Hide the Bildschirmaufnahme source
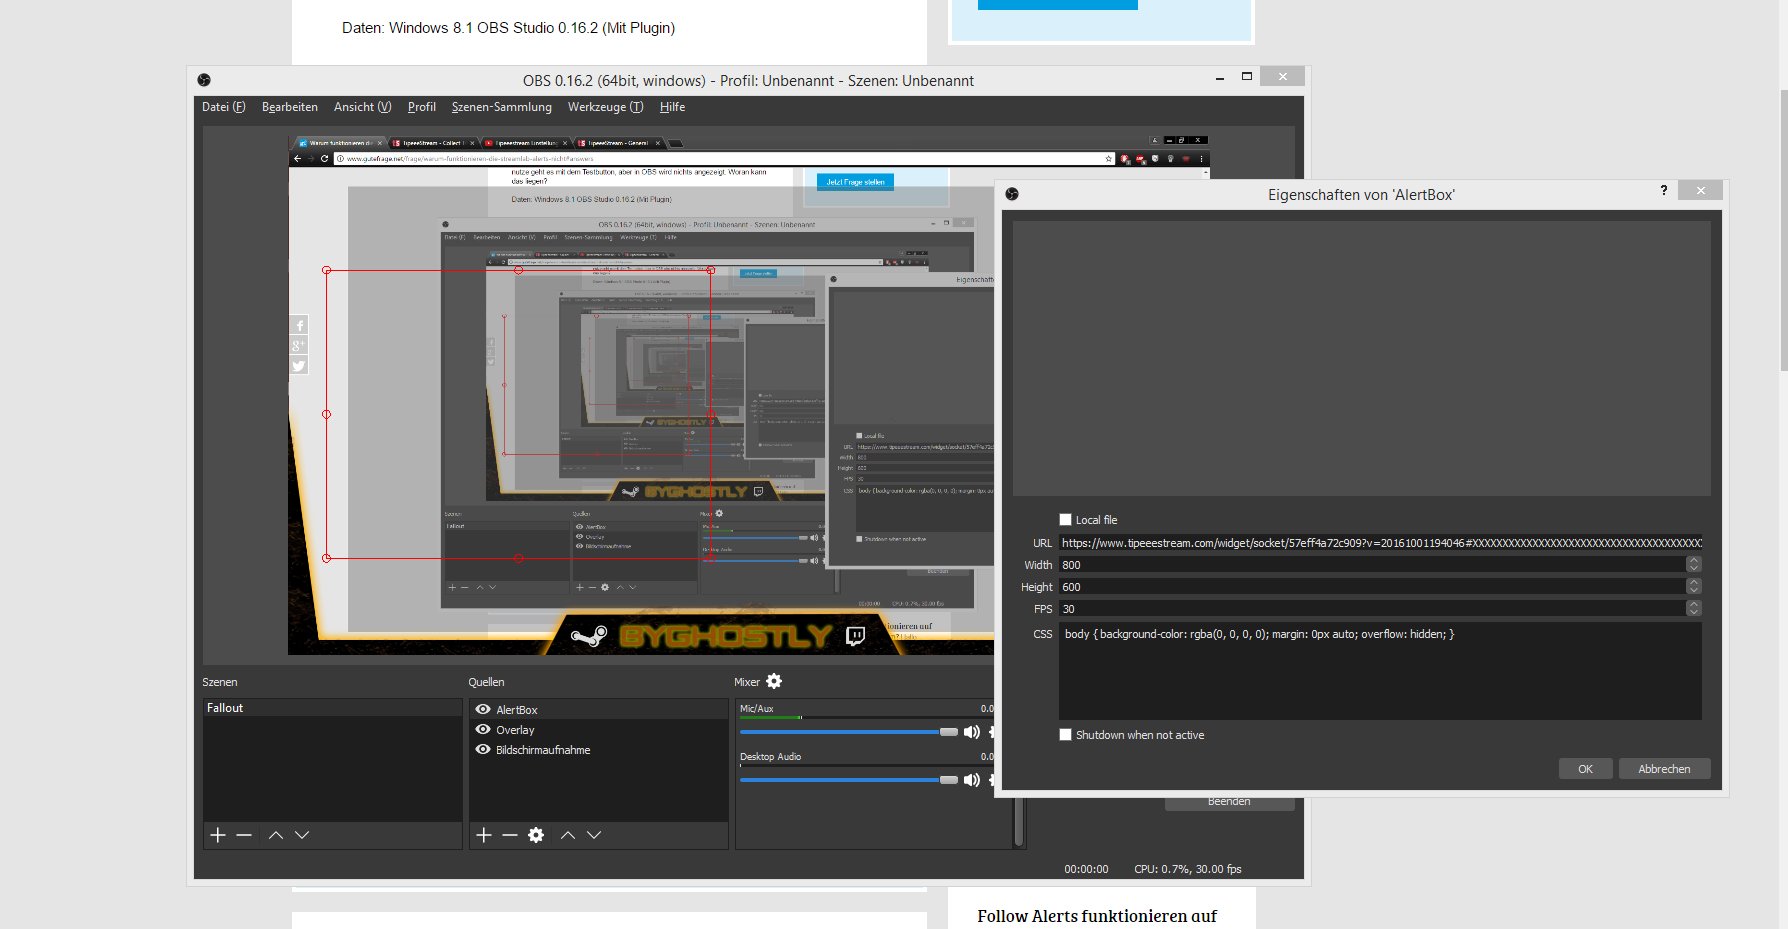 coord(483,749)
